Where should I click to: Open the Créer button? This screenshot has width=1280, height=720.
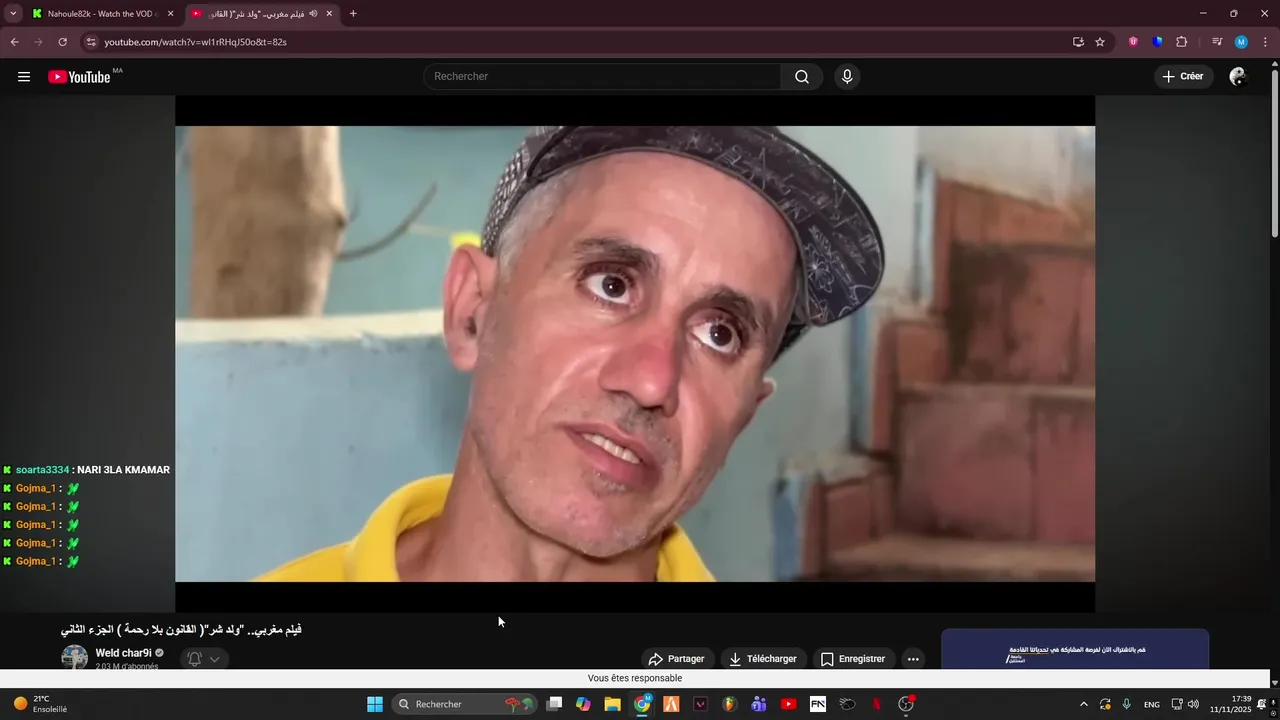[1183, 77]
